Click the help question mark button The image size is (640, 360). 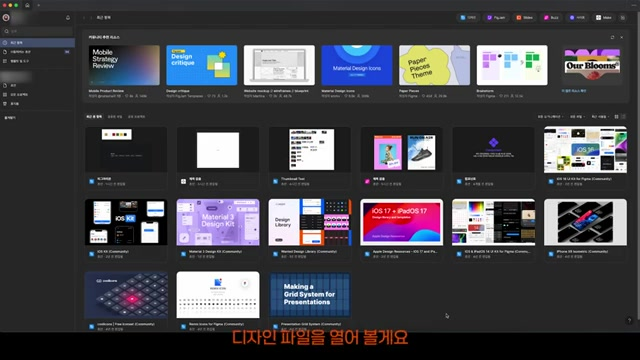[x=629, y=321]
